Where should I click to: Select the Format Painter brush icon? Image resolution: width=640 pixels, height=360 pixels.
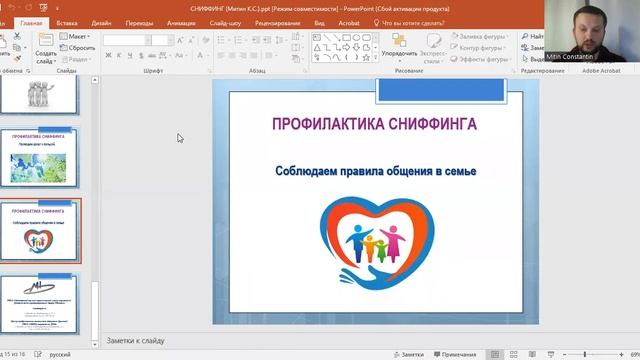17,59
